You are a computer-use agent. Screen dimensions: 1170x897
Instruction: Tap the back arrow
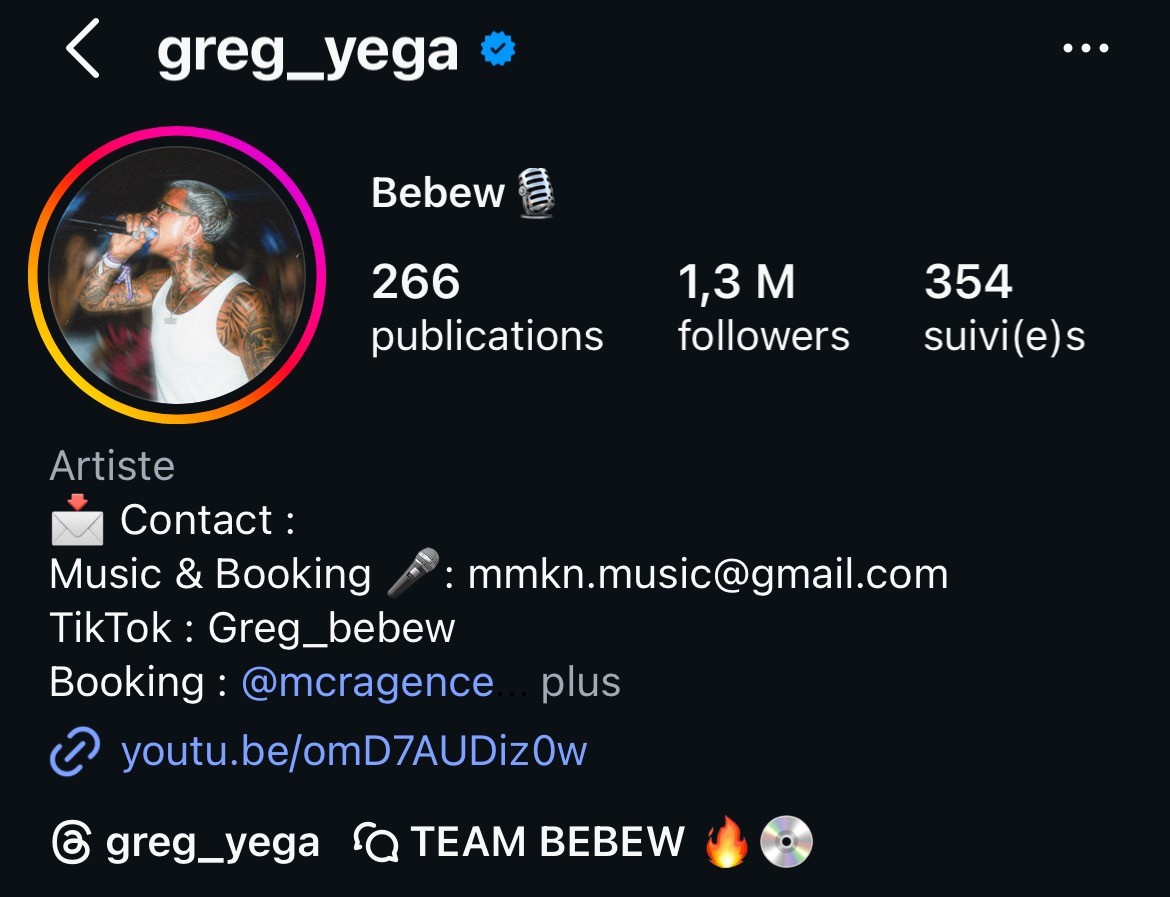[84, 50]
